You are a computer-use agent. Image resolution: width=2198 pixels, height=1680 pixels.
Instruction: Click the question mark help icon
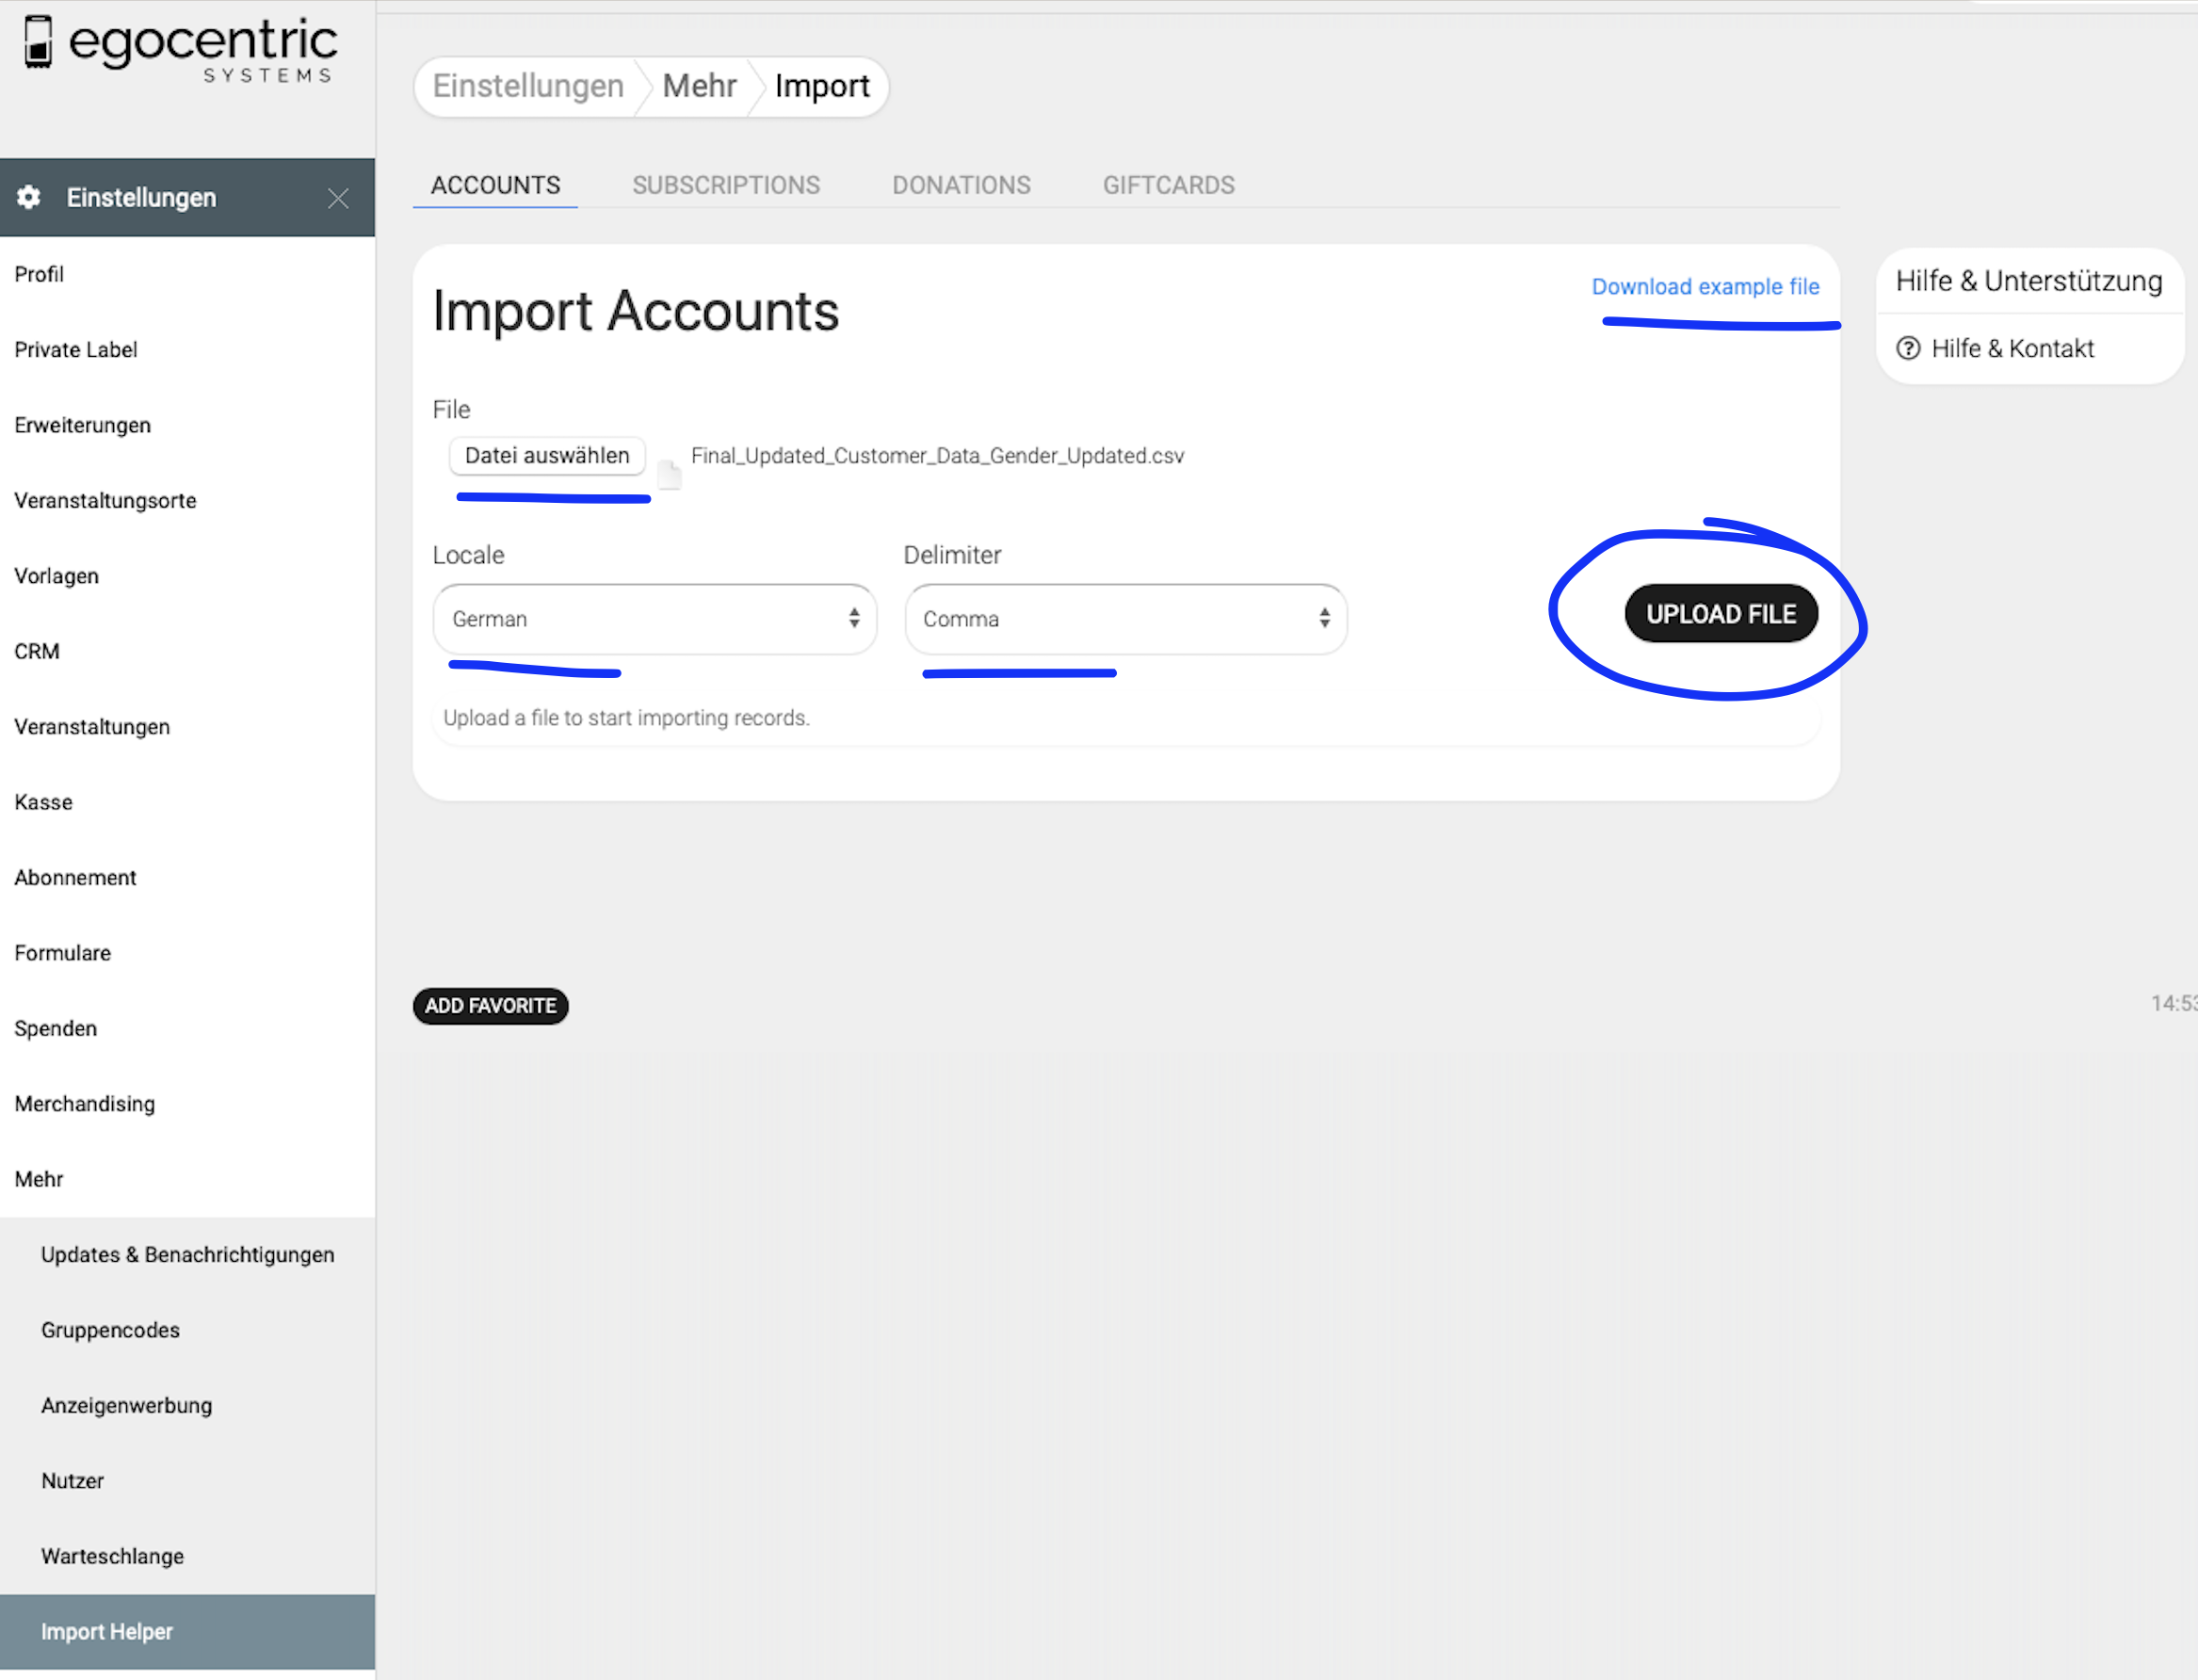pyautogui.click(x=1908, y=348)
